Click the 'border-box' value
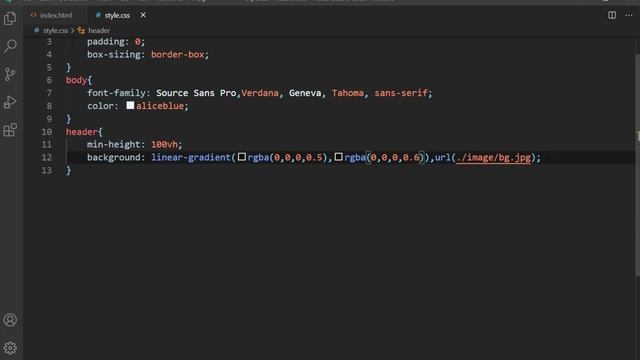The width and height of the screenshot is (640, 360). pyautogui.click(x=178, y=54)
